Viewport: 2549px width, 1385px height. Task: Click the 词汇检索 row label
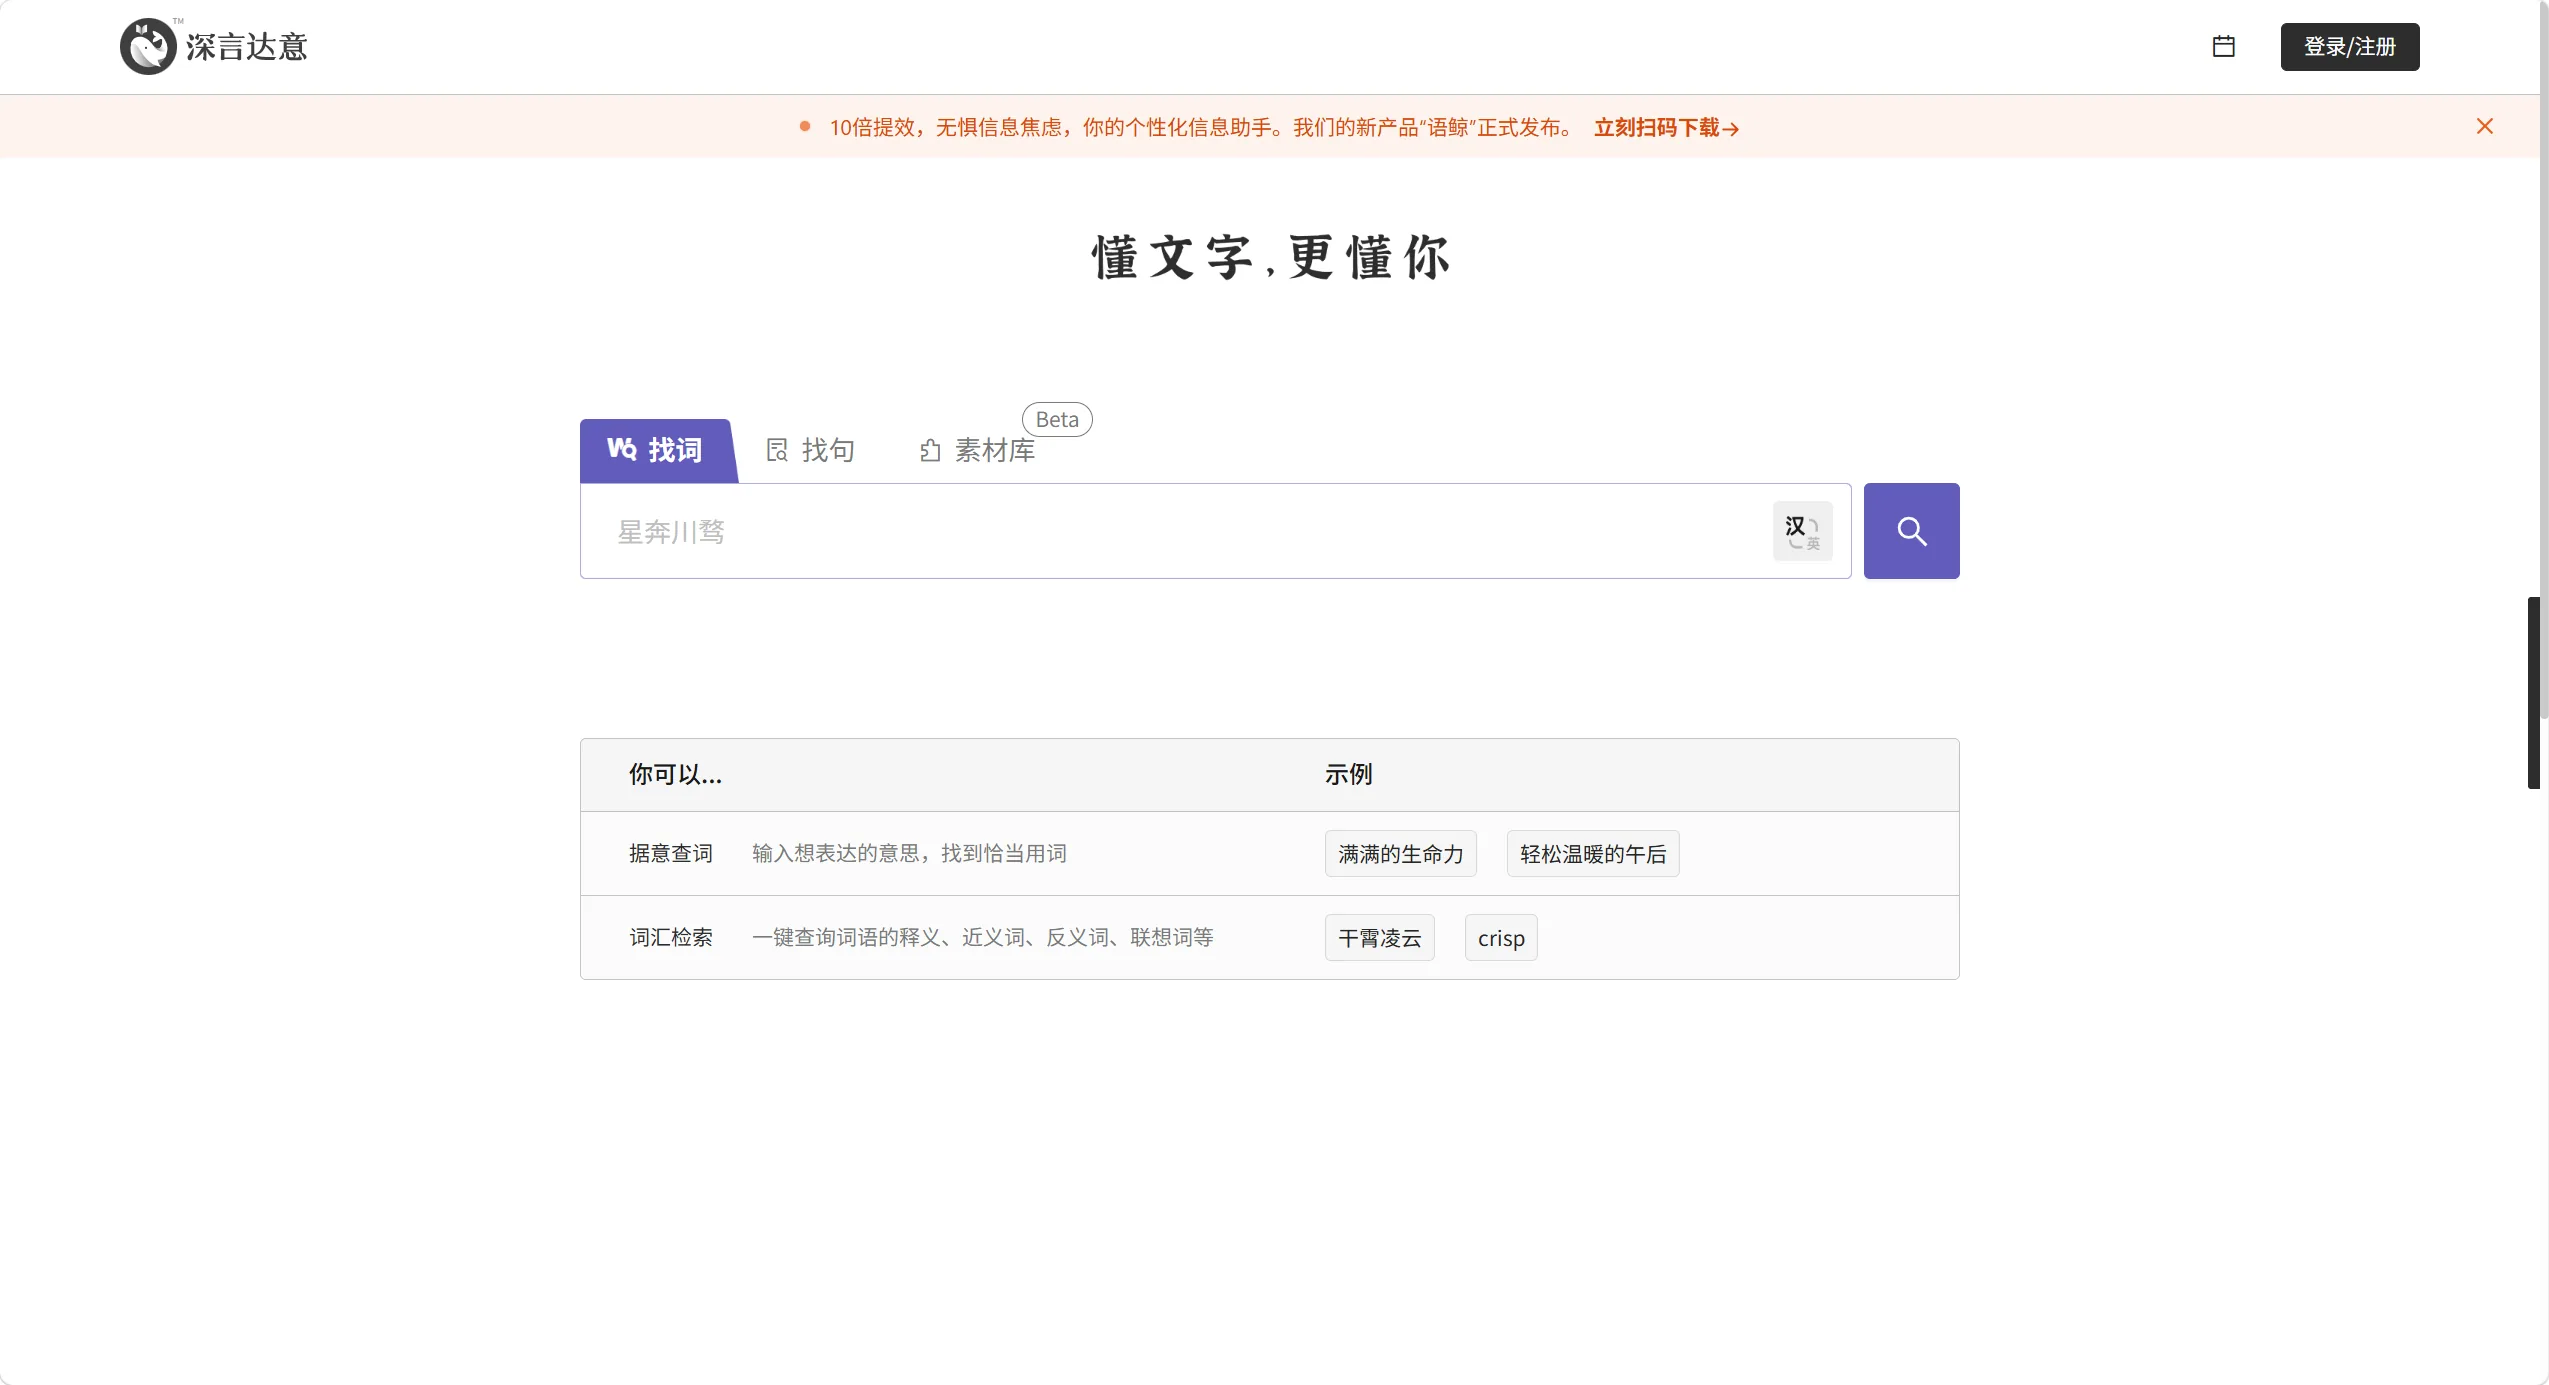(670, 937)
